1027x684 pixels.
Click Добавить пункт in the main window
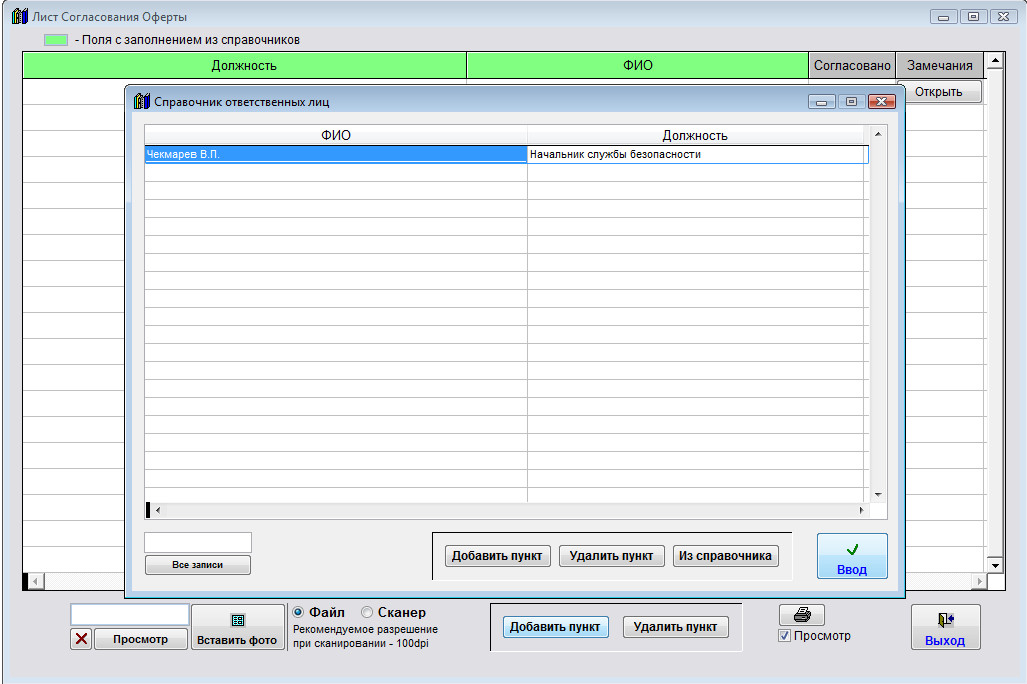(x=555, y=627)
